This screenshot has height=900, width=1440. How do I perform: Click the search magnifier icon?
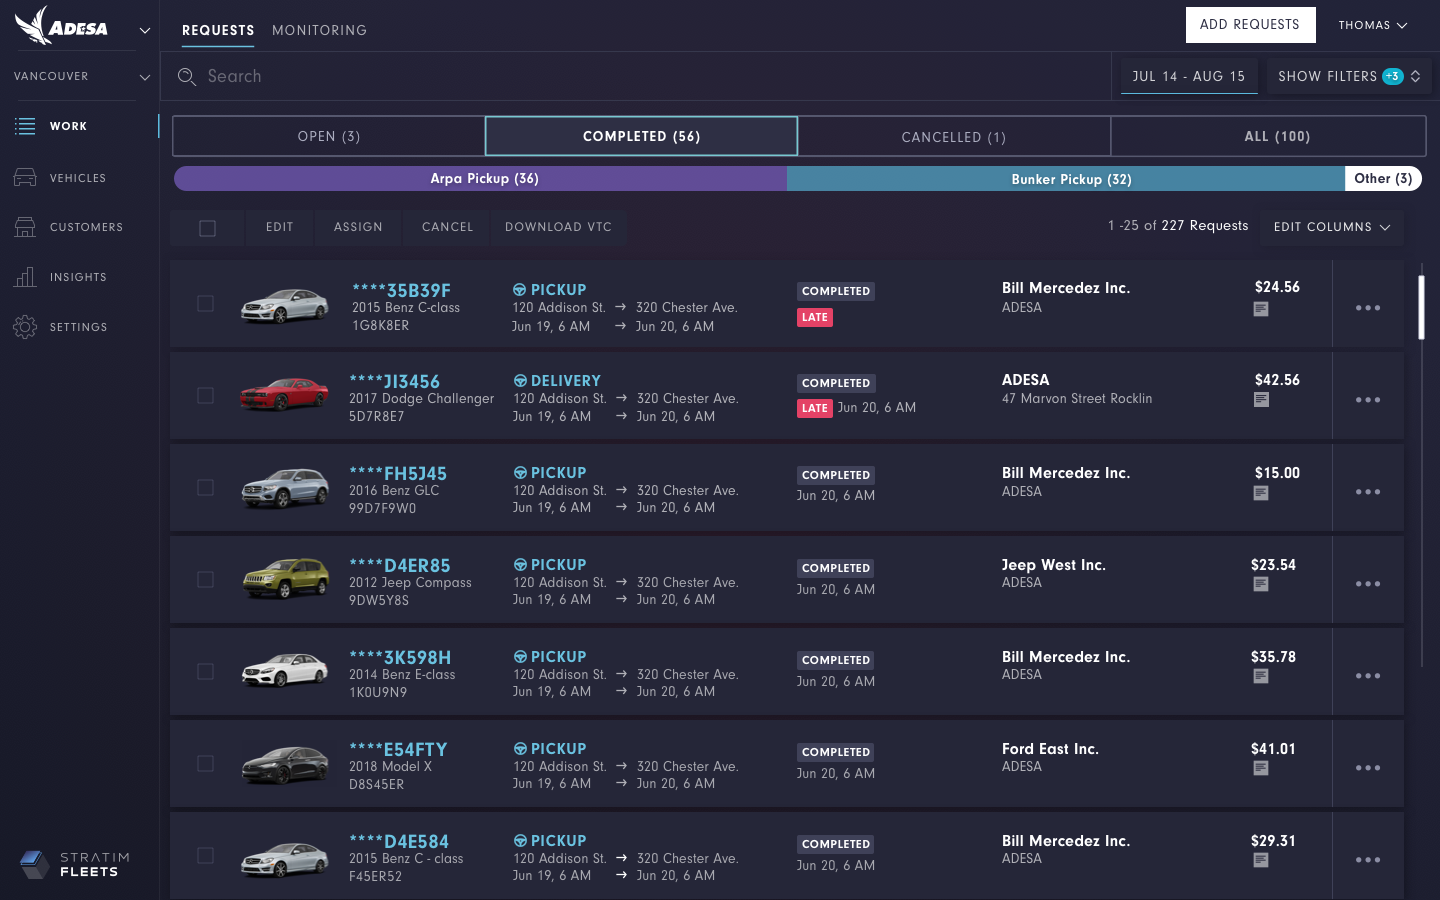pyautogui.click(x=187, y=77)
